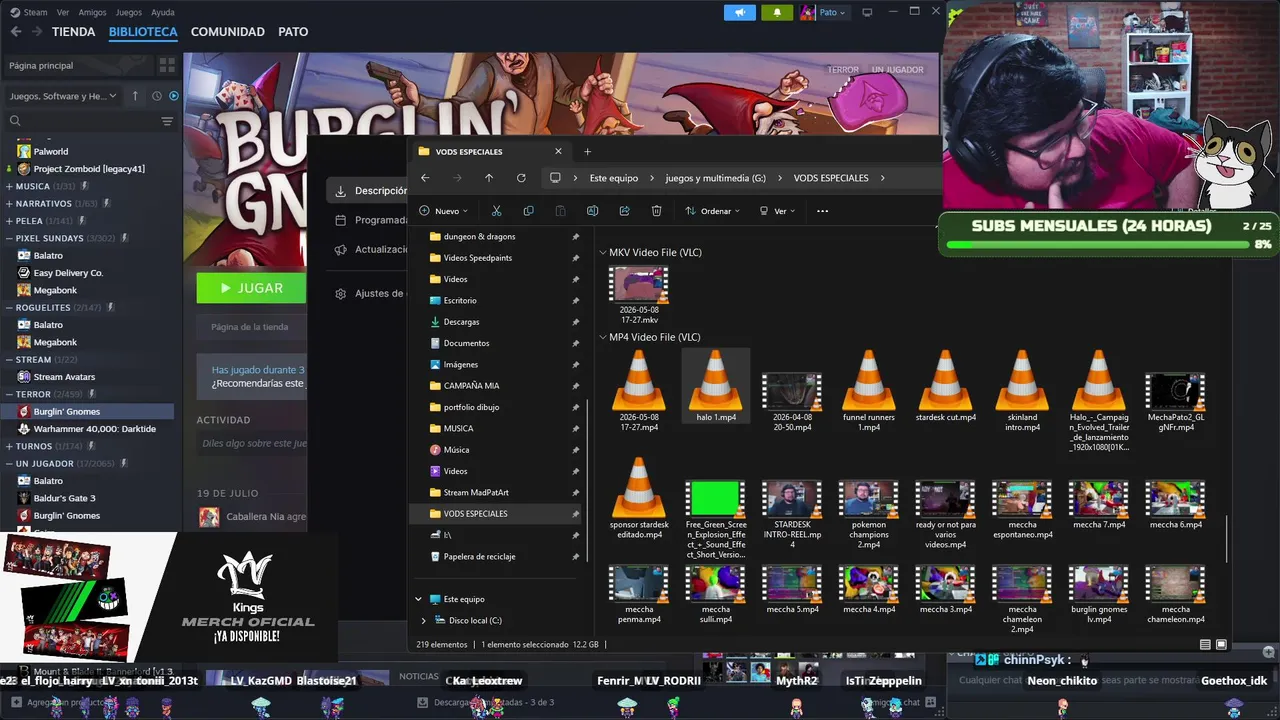Viewport: 1280px width, 720px height.
Task: Select Baldur's Gate 3 in library
Action: tap(64, 498)
